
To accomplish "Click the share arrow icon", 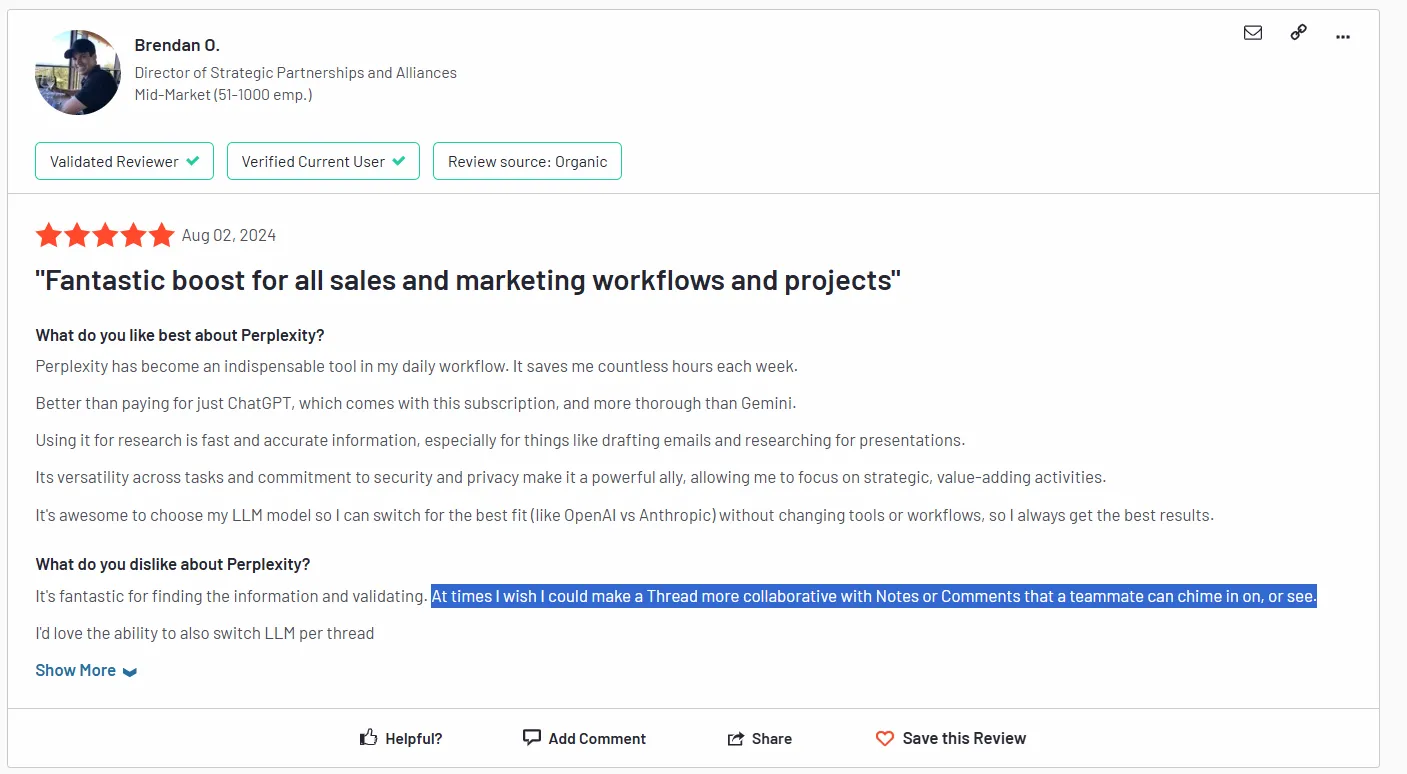I will click(736, 739).
